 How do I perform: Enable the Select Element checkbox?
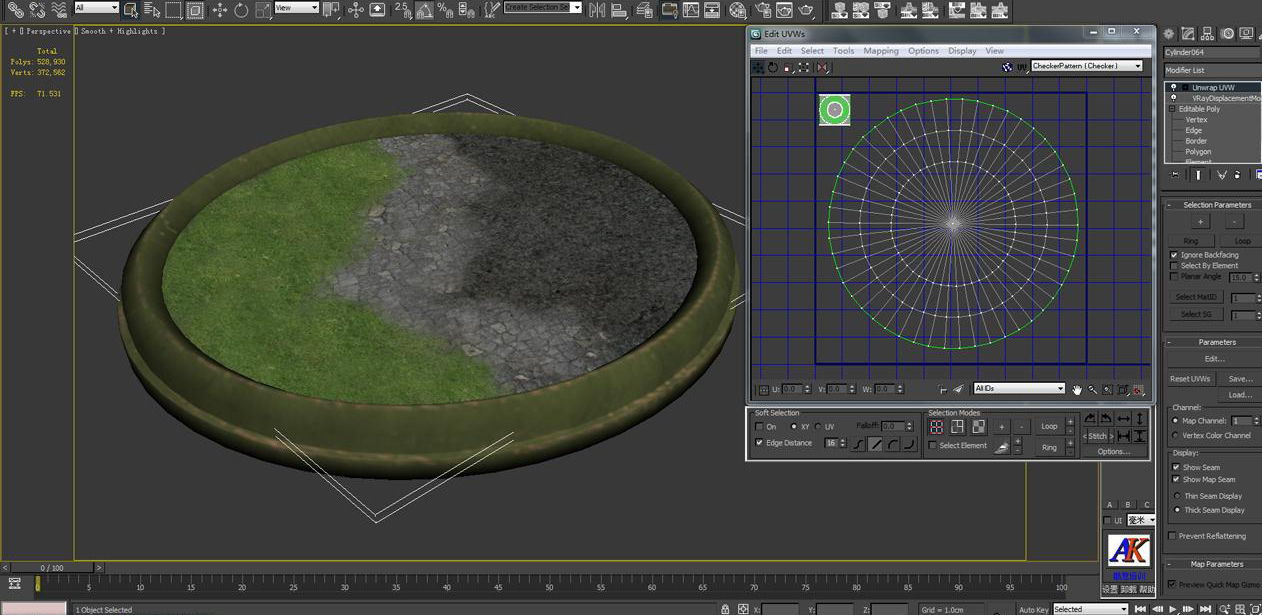tap(933, 446)
